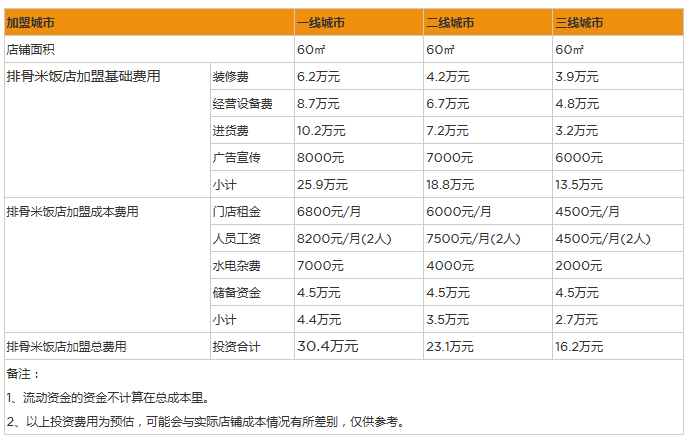
Task: Click the 排骨米饭店加盟成本费用 category cell
Action: [72, 211]
